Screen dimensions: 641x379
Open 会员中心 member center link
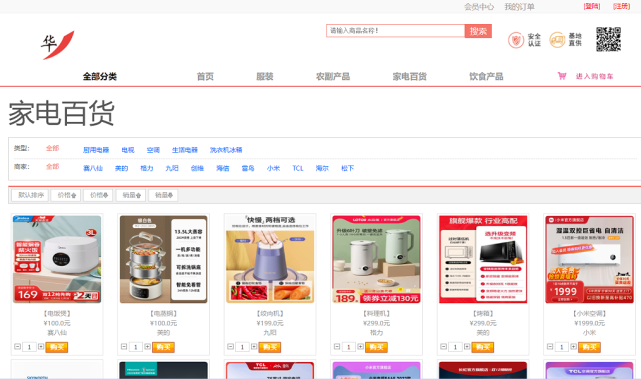tap(479, 7)
